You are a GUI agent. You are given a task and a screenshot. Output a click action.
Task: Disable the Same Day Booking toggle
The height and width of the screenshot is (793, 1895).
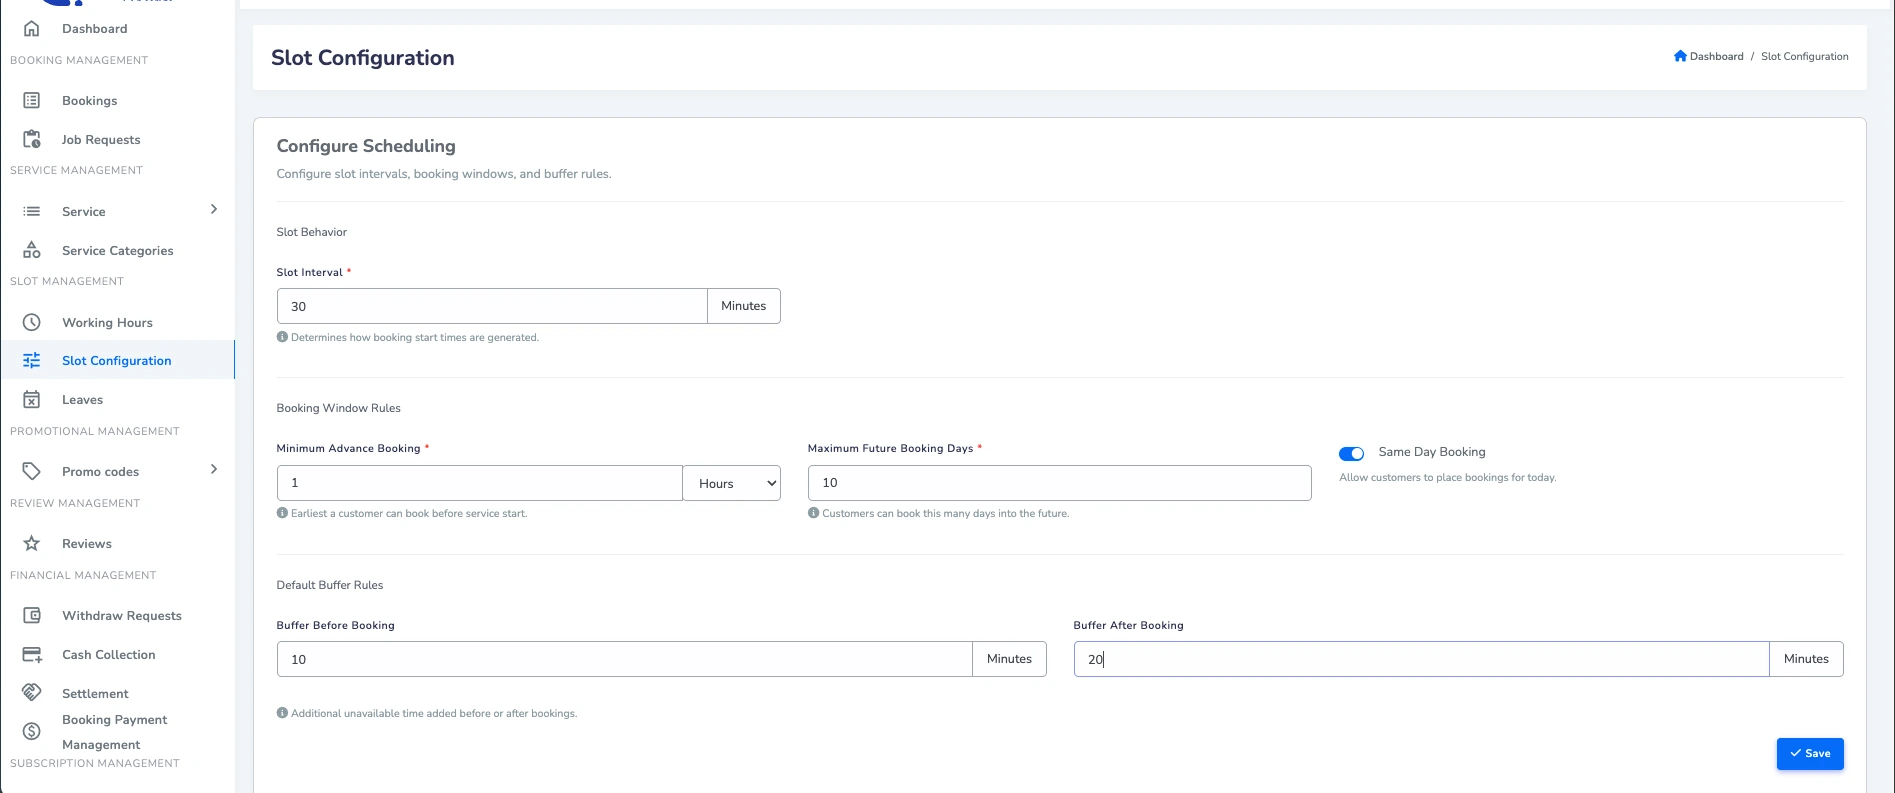(x=1351, y=453)
